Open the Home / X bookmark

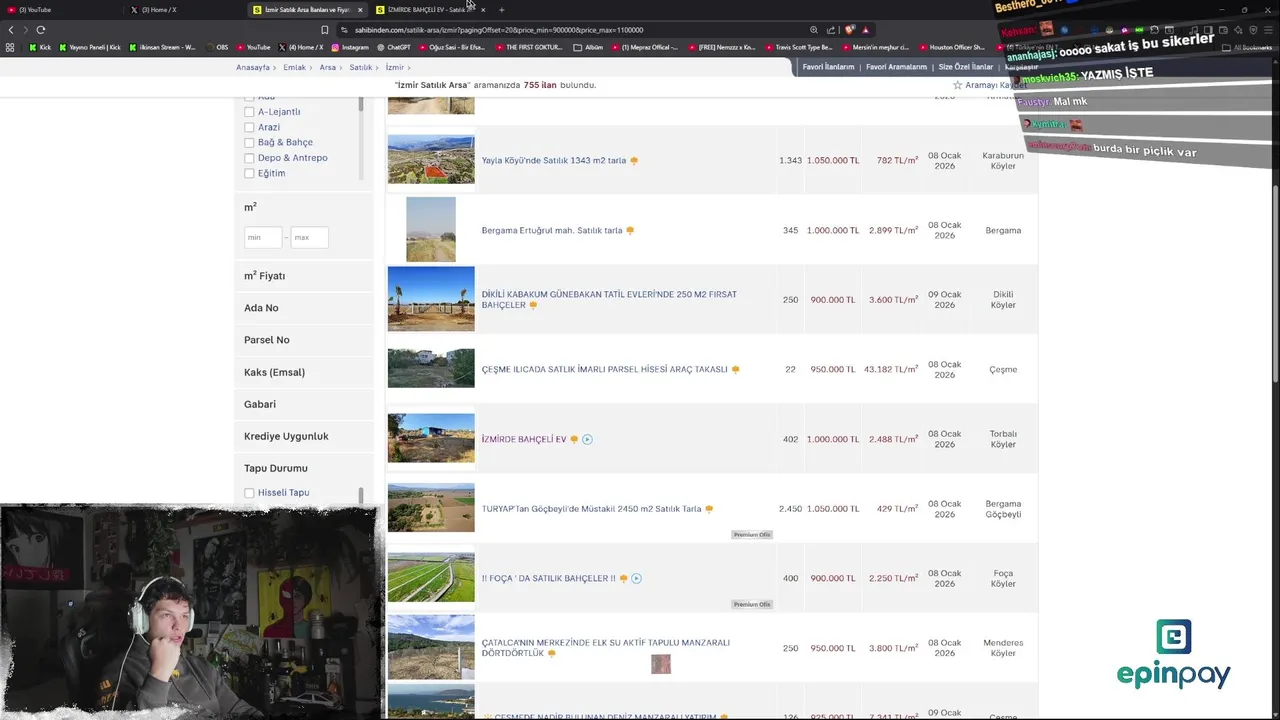[301, 47]
